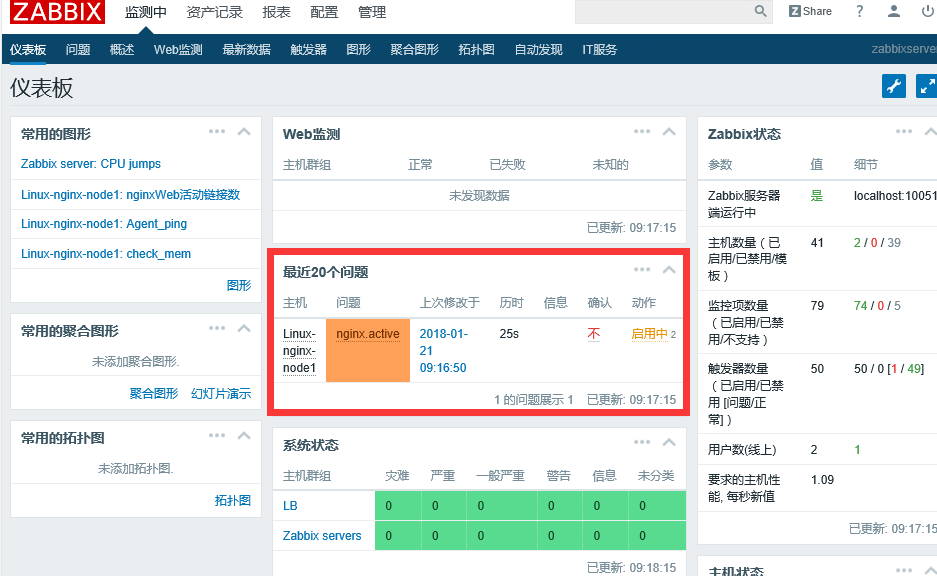This screenshot has height=576, width=937.
Task: Click the localhost:10051 details value
Action: pyautogui.click(x=895, y=195)
